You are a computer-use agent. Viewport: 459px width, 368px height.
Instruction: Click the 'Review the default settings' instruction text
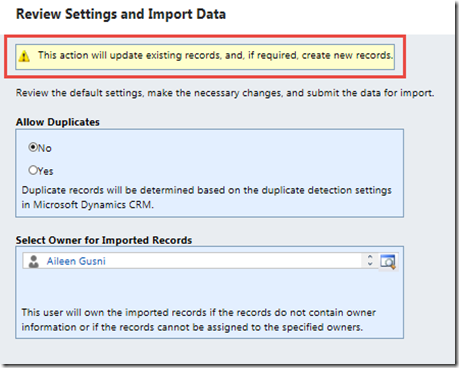pos(225,93)
